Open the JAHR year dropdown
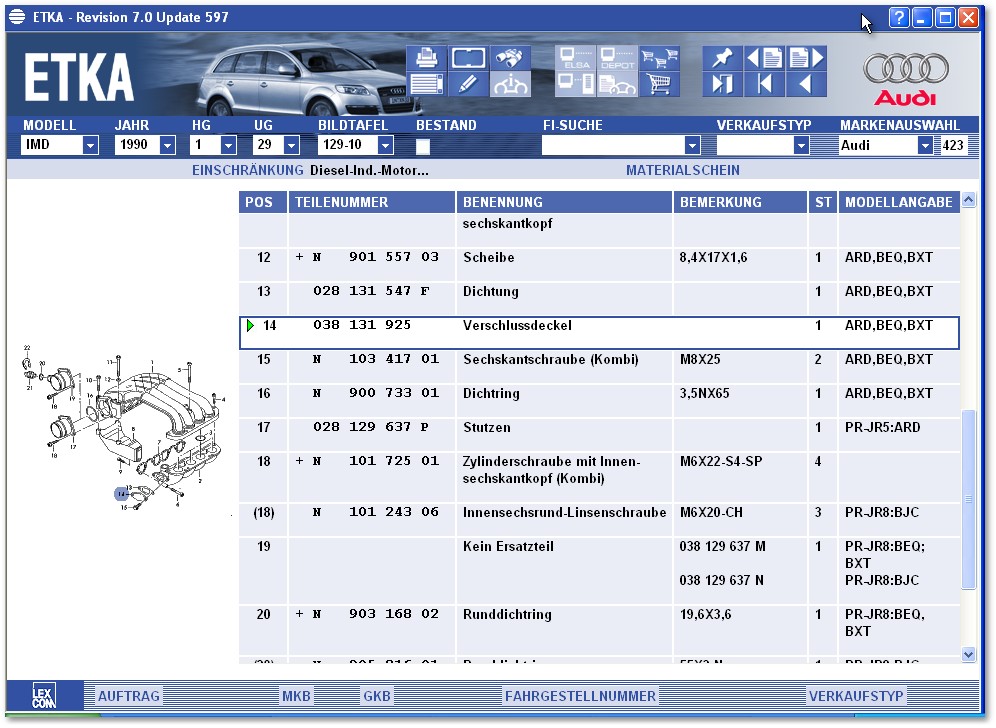 click(x=167, y=145)
